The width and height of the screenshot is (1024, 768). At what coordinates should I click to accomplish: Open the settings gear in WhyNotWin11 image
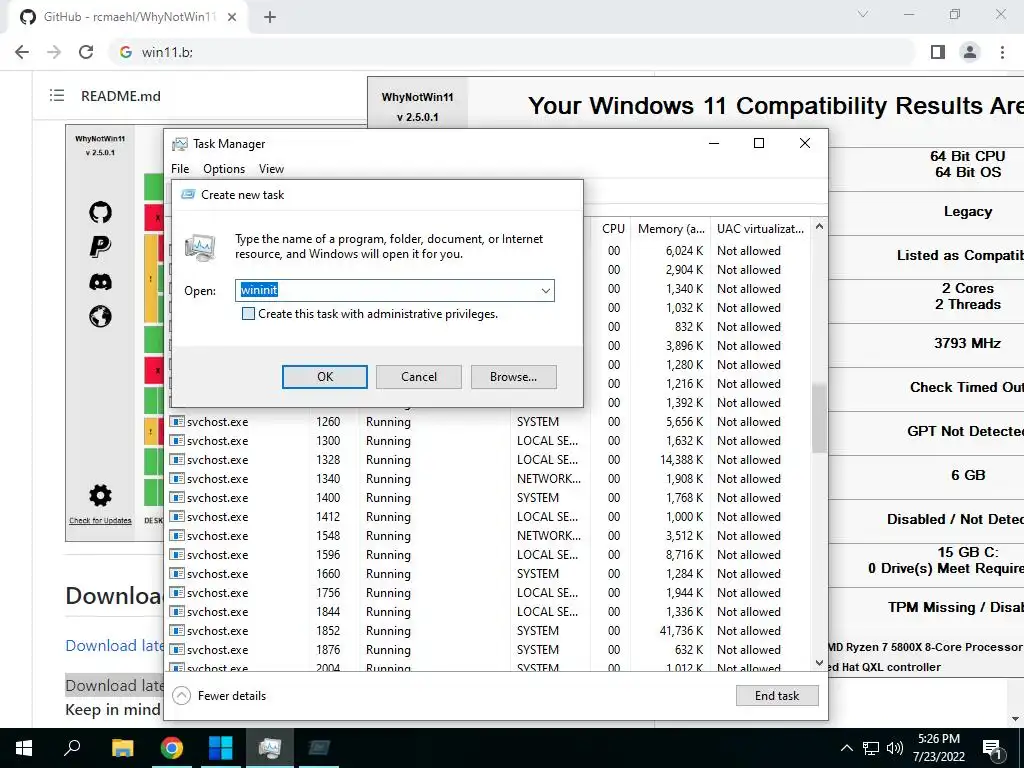click(x=100, y=496)
